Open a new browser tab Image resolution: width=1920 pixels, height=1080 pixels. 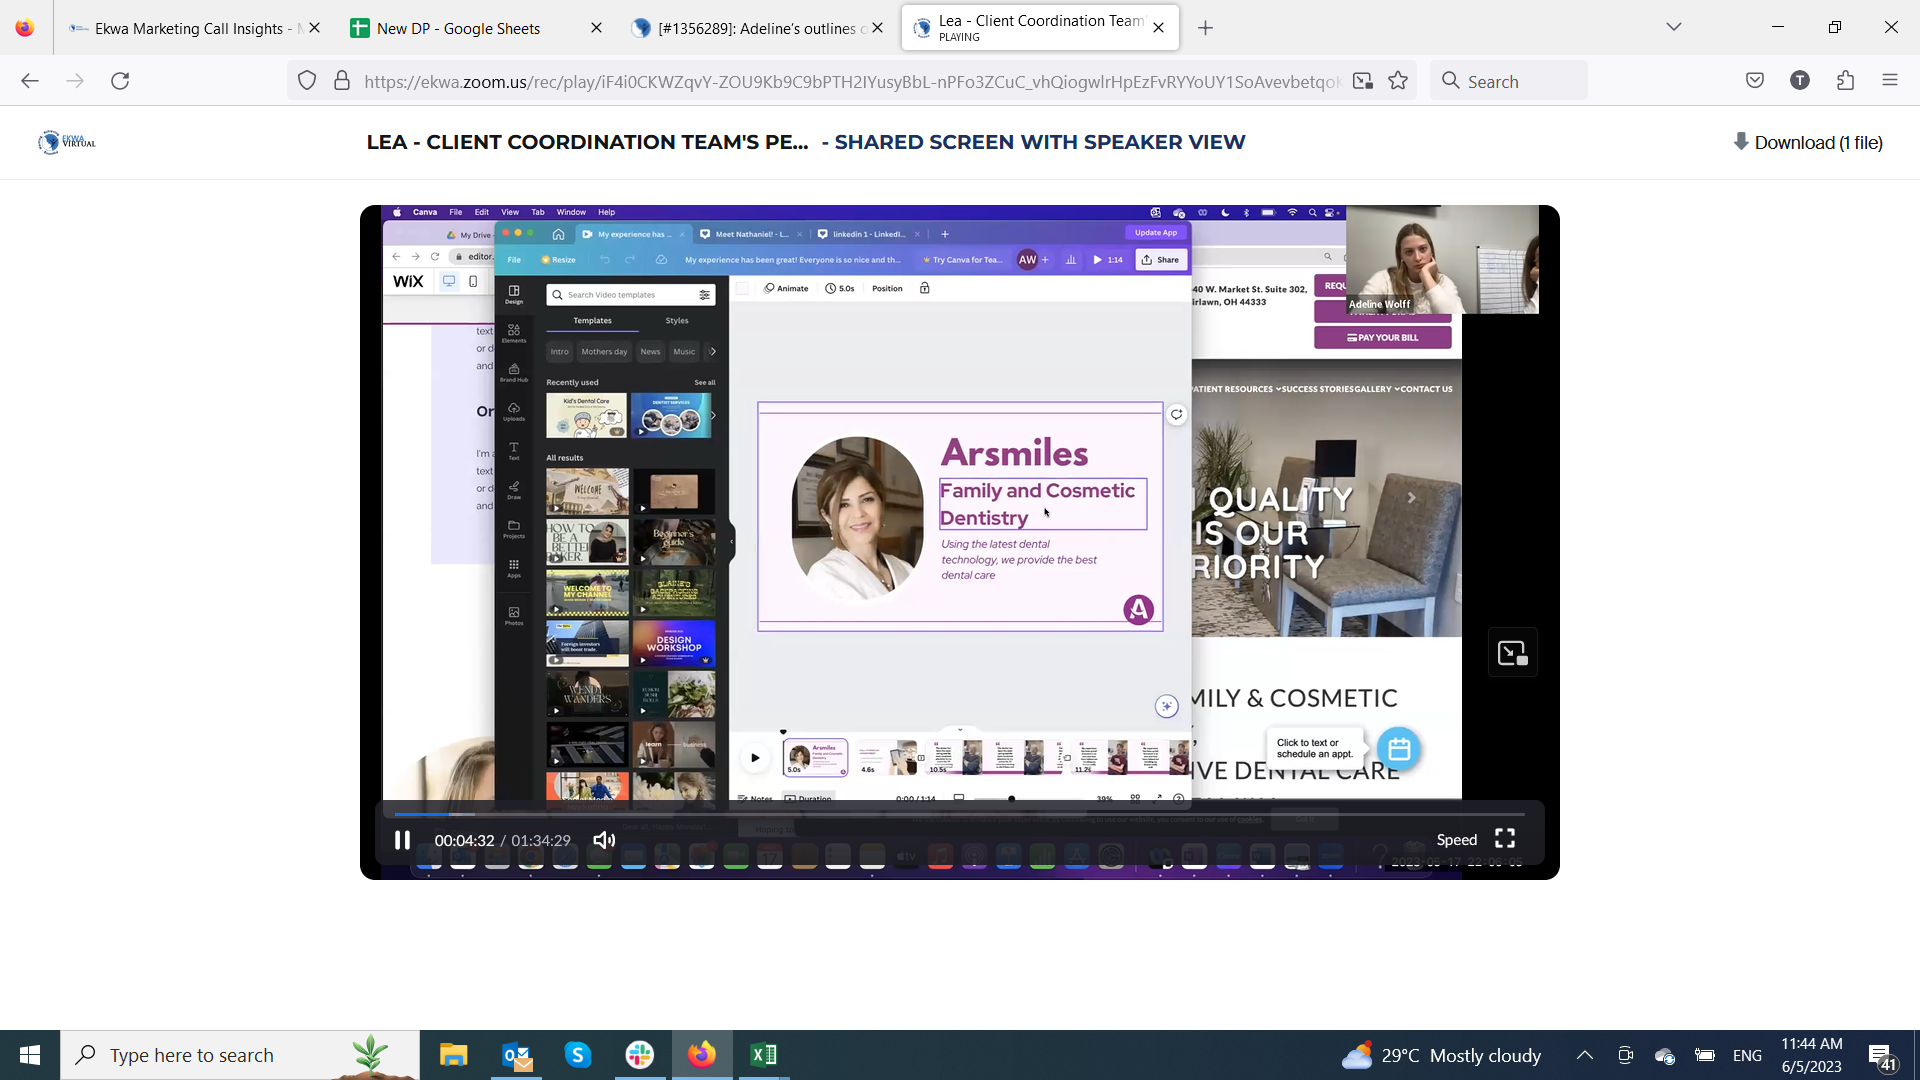1205,28
